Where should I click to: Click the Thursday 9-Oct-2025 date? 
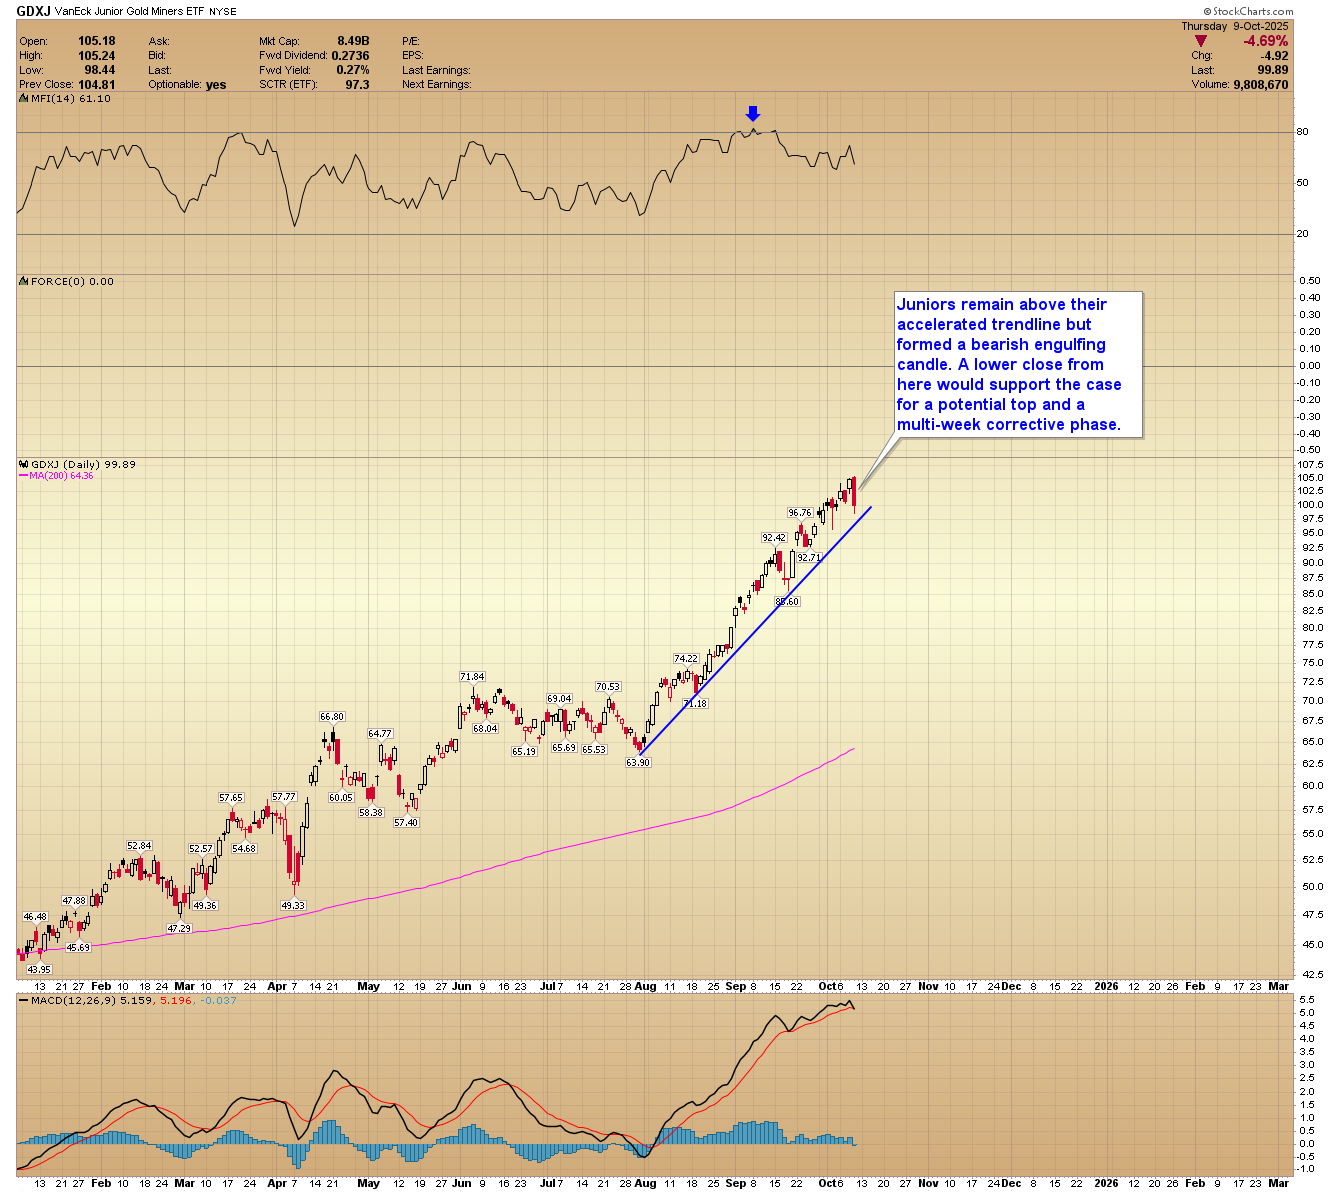[x=1235, y=26]
